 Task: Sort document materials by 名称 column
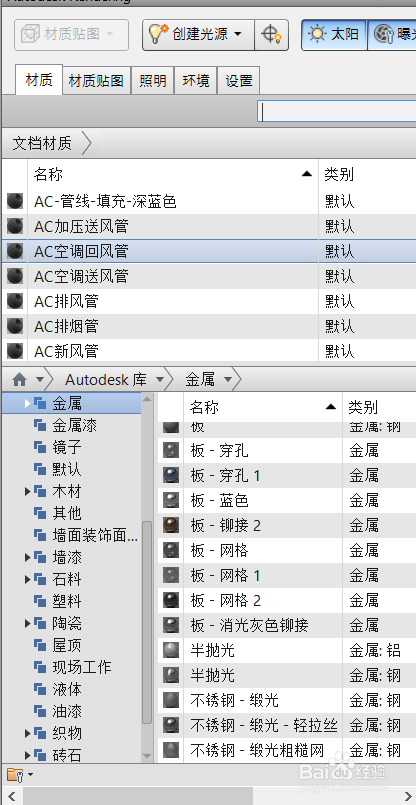point(173,175)
